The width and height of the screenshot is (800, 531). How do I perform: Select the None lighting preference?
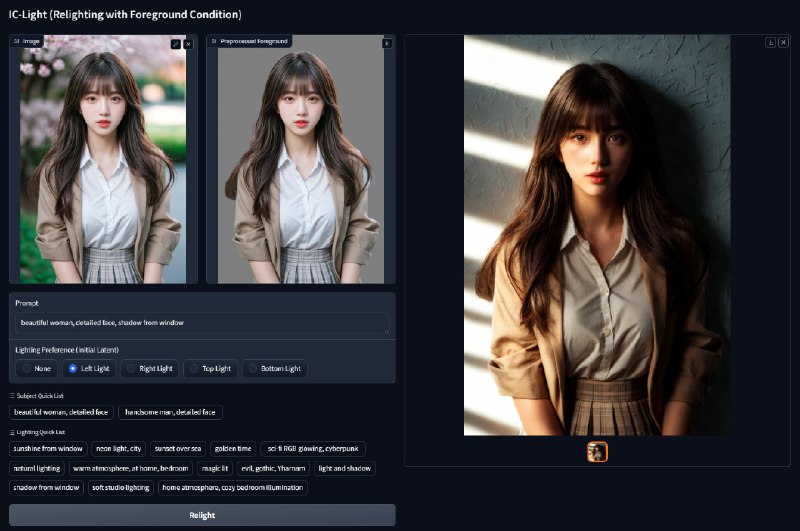[36, 368]
